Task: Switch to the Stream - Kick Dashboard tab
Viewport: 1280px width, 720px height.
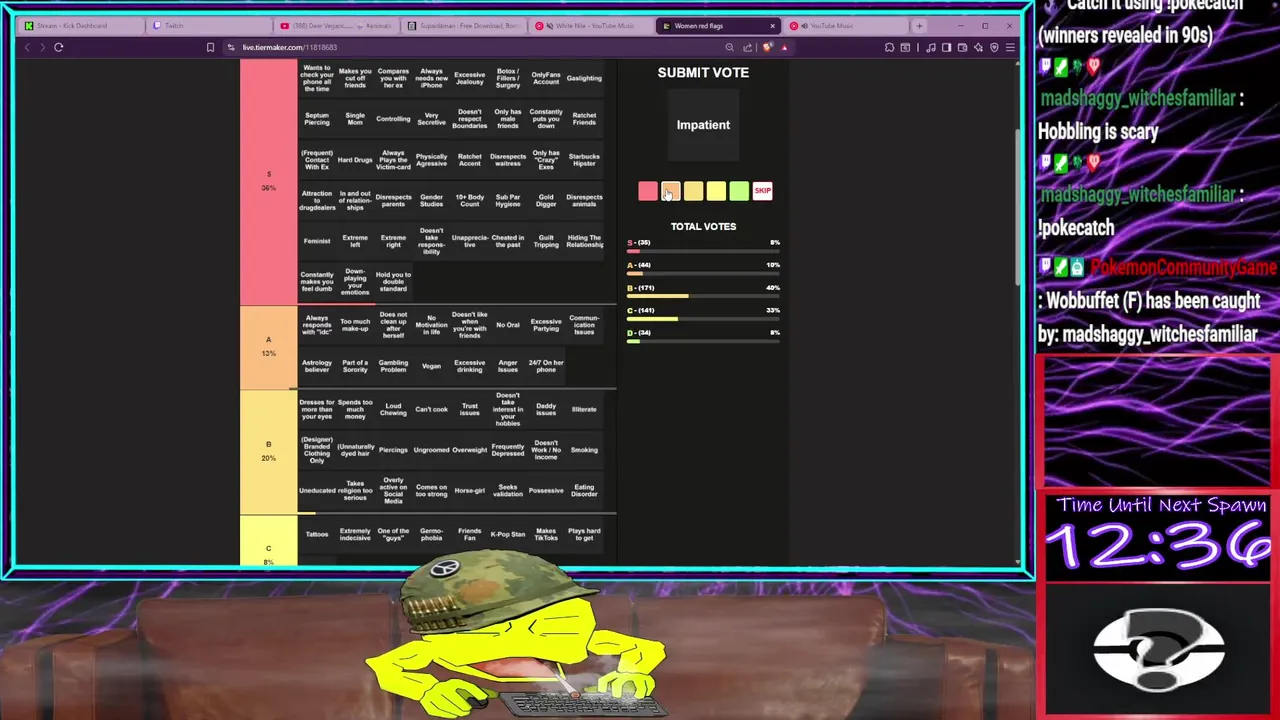Action: click(x=80, y=26)
